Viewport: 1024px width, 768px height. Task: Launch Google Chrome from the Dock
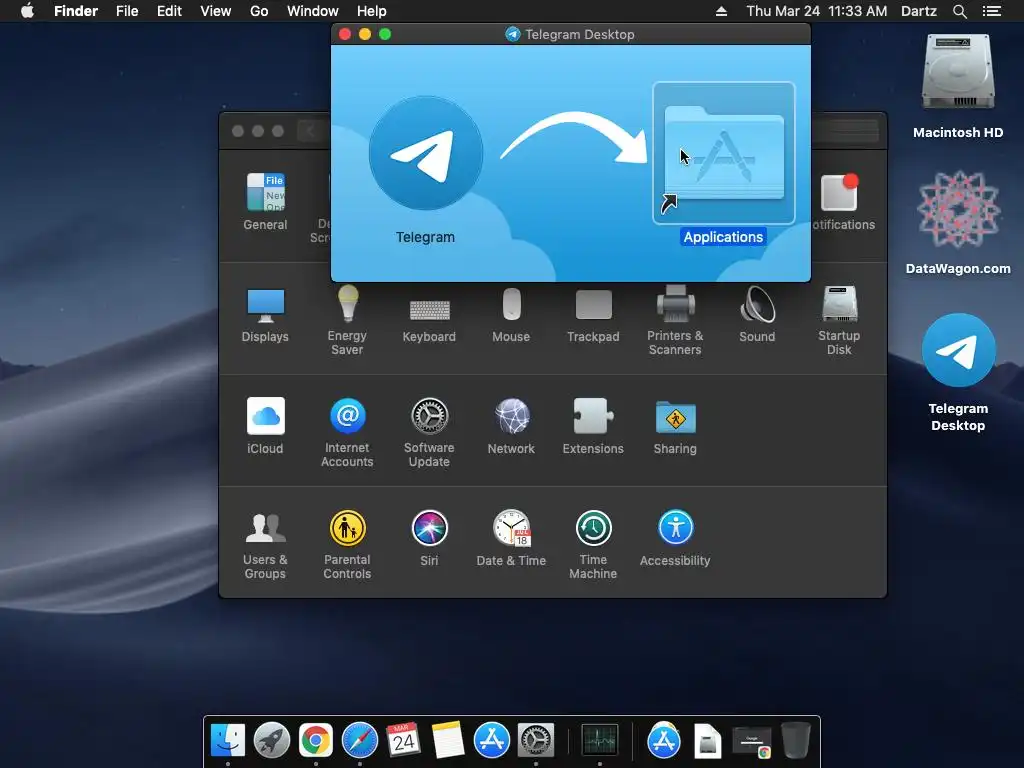[315, 741]
